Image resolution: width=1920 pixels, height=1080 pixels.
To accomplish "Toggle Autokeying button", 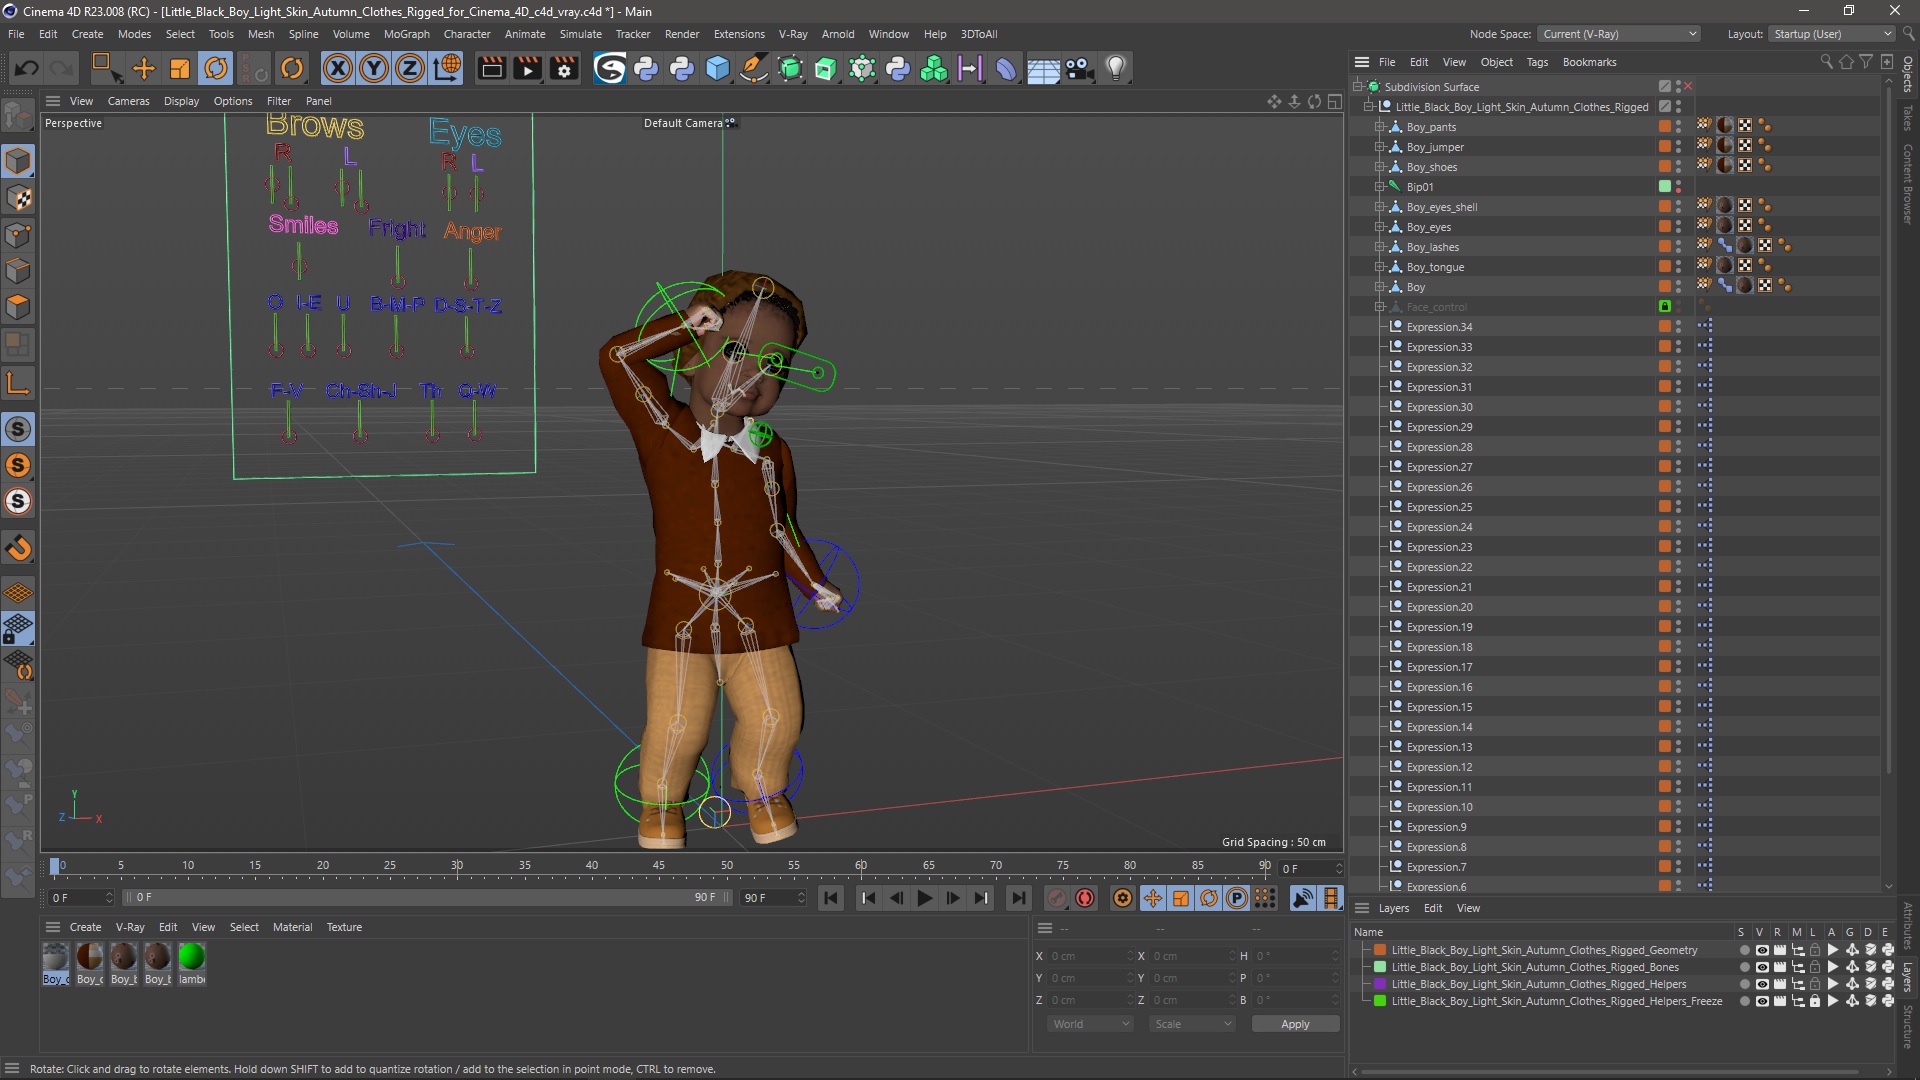I will click(x=1085, y=898).
